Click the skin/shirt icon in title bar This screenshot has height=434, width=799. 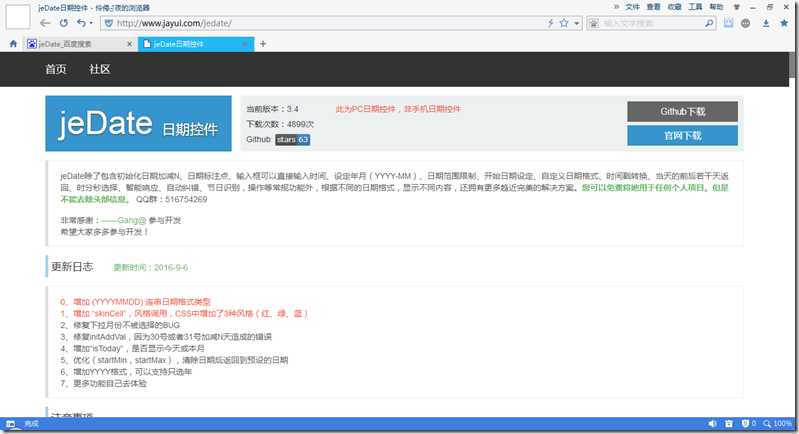point(737,7)
